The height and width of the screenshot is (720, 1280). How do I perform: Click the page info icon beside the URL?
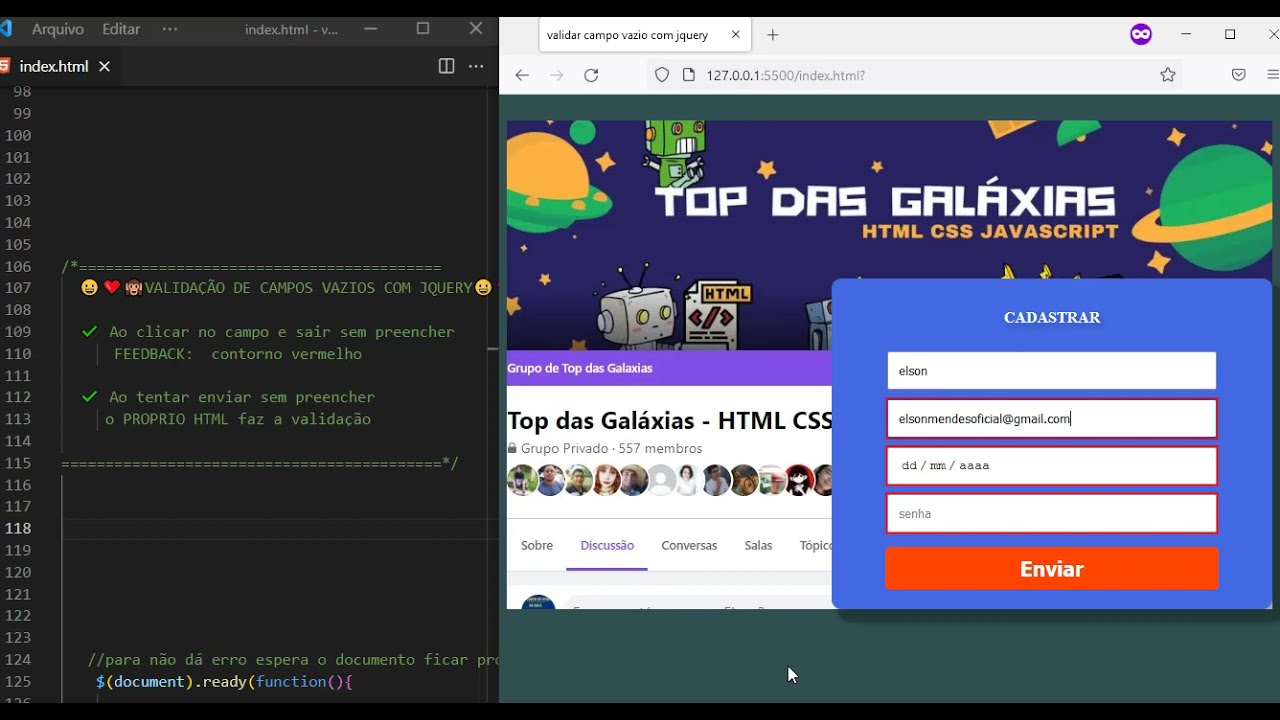coord(688,75)
